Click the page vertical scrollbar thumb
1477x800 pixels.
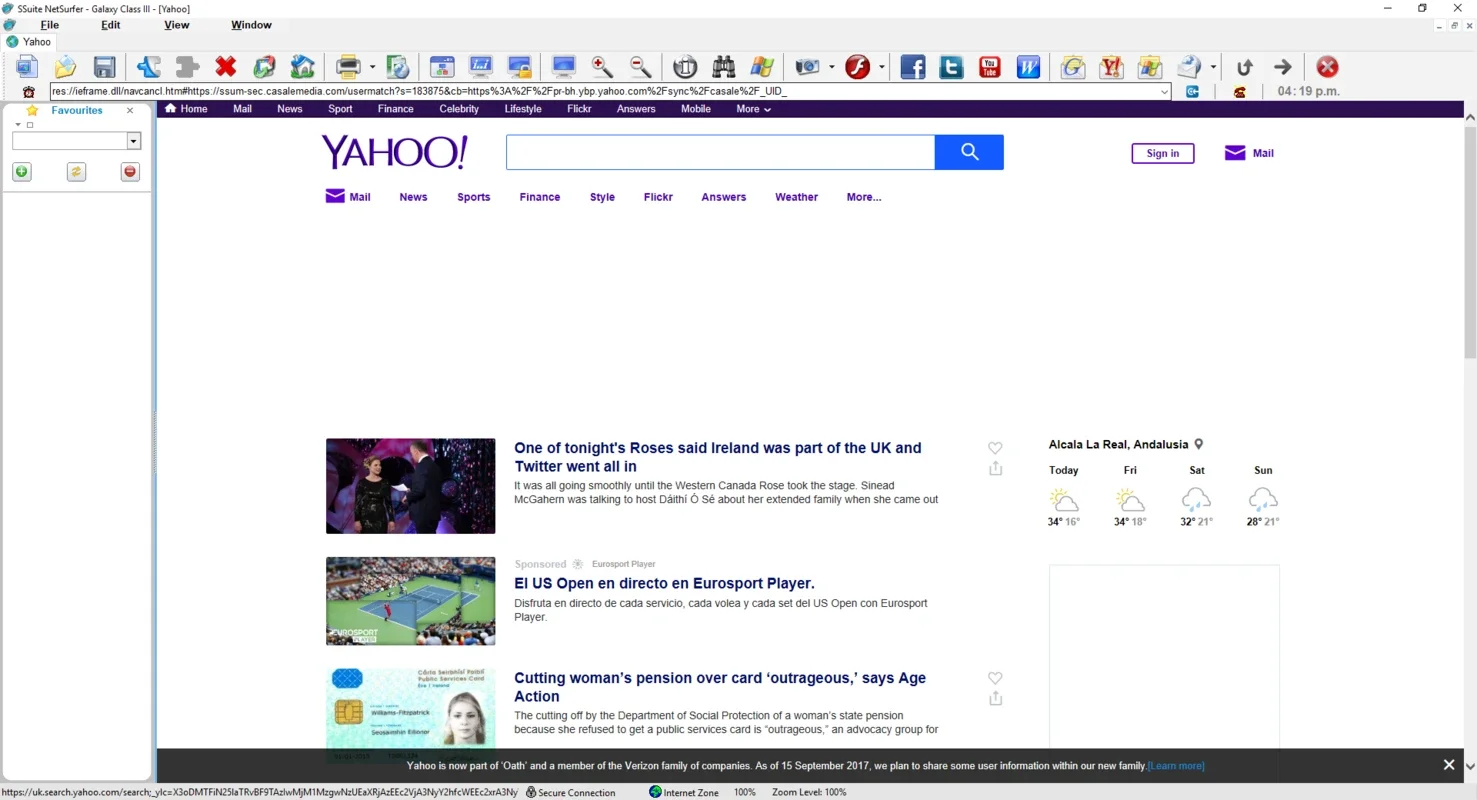pyautogui.click(x=1470, y=242)
